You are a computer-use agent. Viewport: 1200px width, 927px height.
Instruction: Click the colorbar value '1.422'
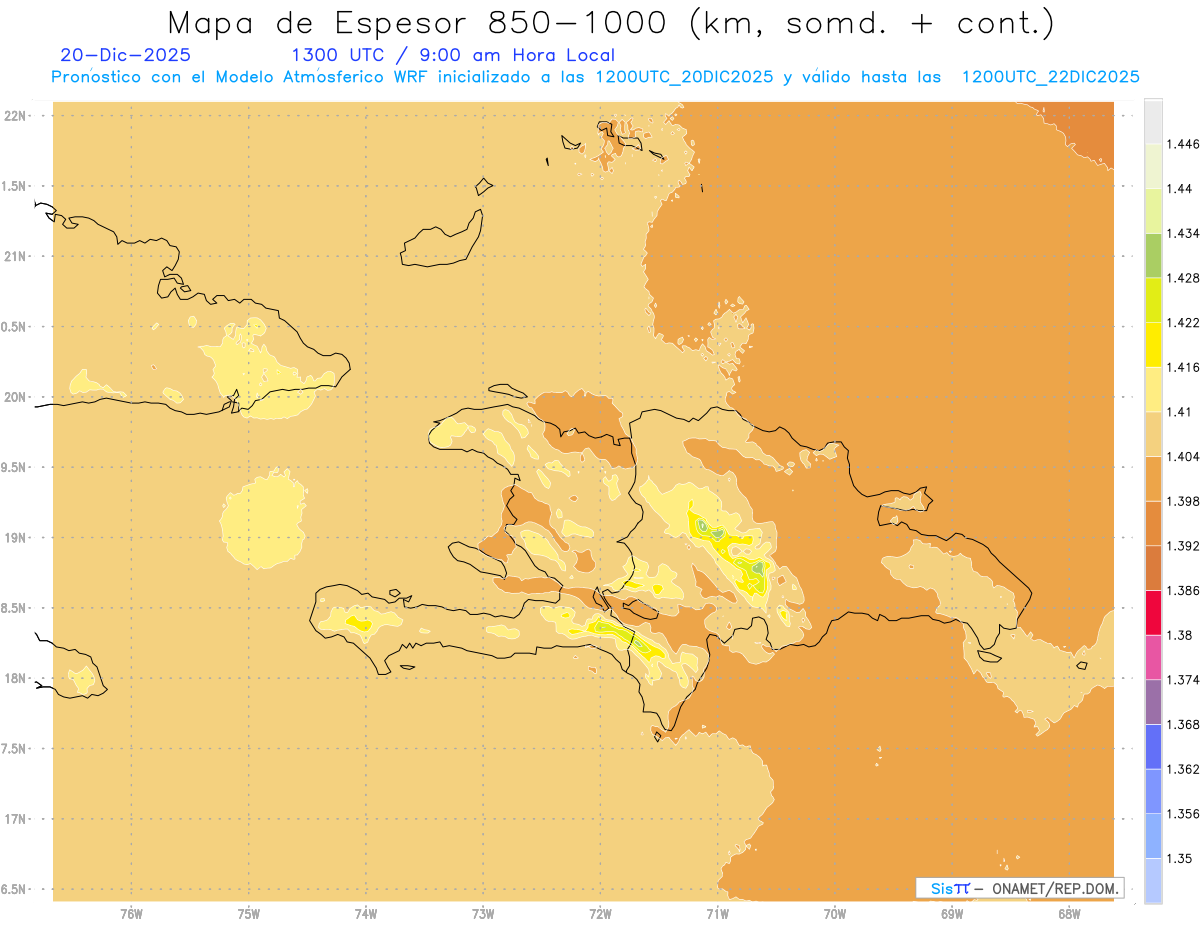pos(1185,322)
